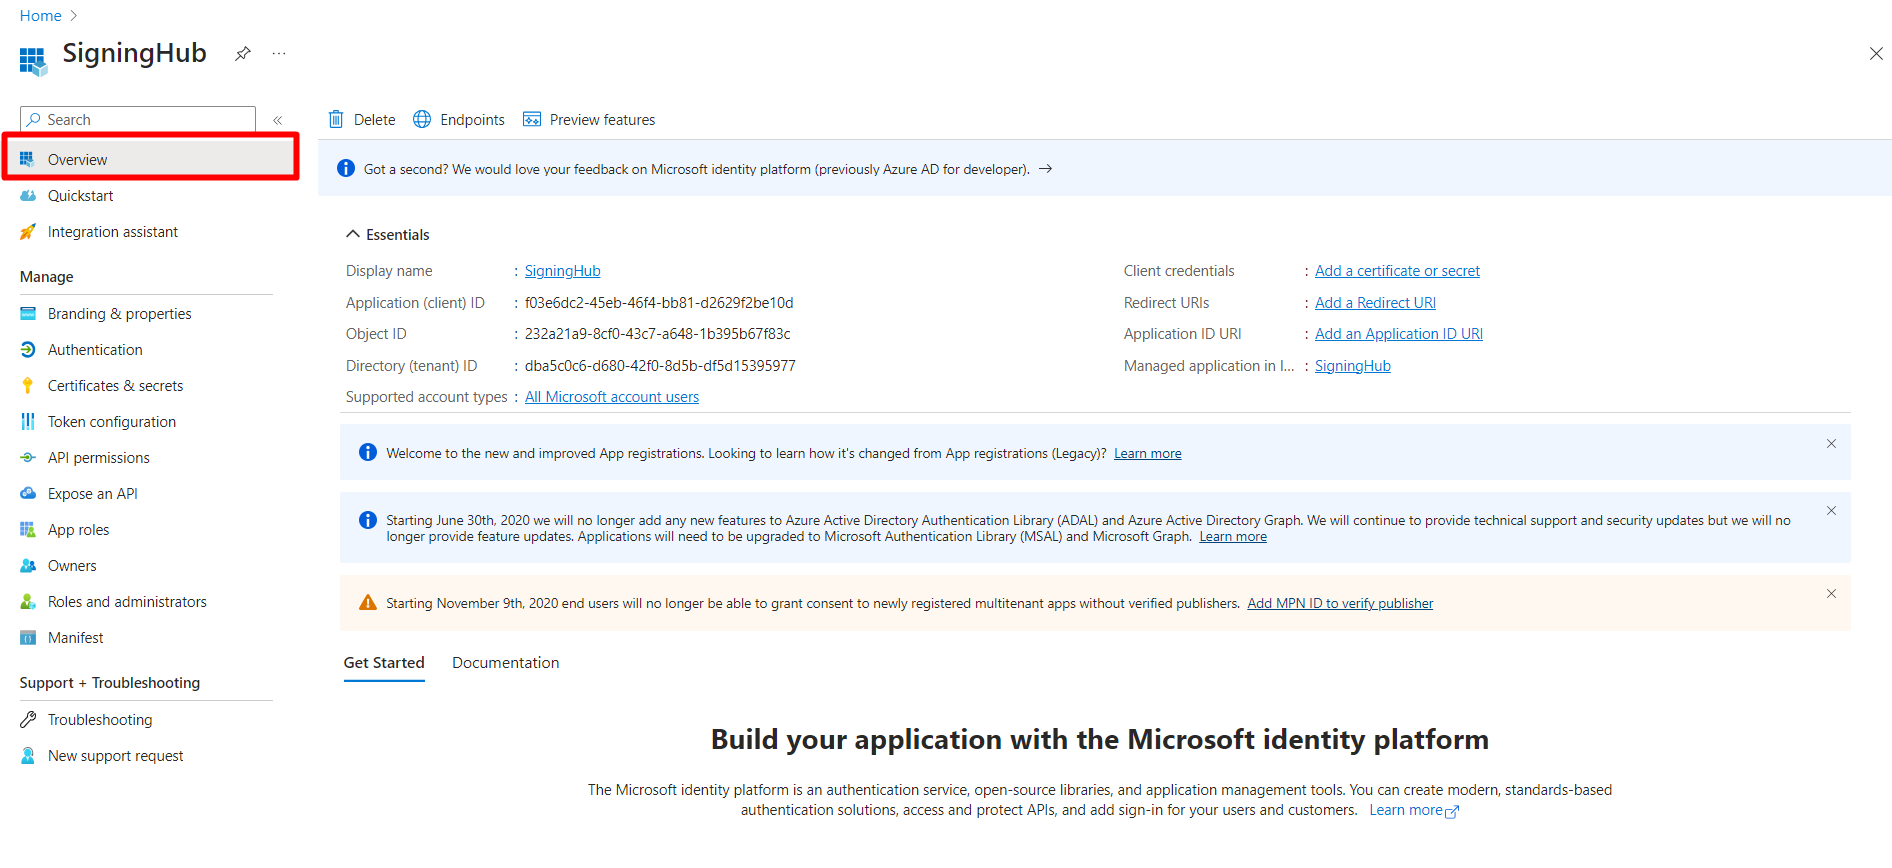Click the Token configuration icon
1892x868 pixels.
pyautogui.click(x=28, y=422)
